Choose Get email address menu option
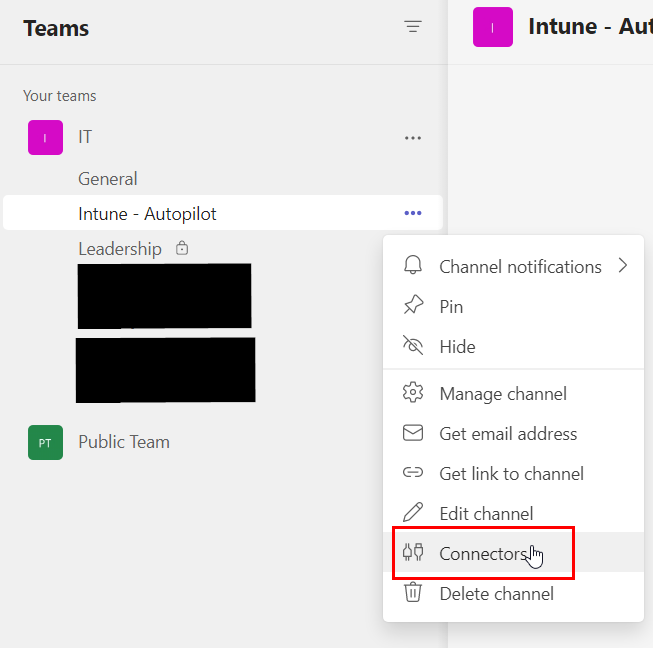This screenshot has height=648, width=653. pos(508,434)
